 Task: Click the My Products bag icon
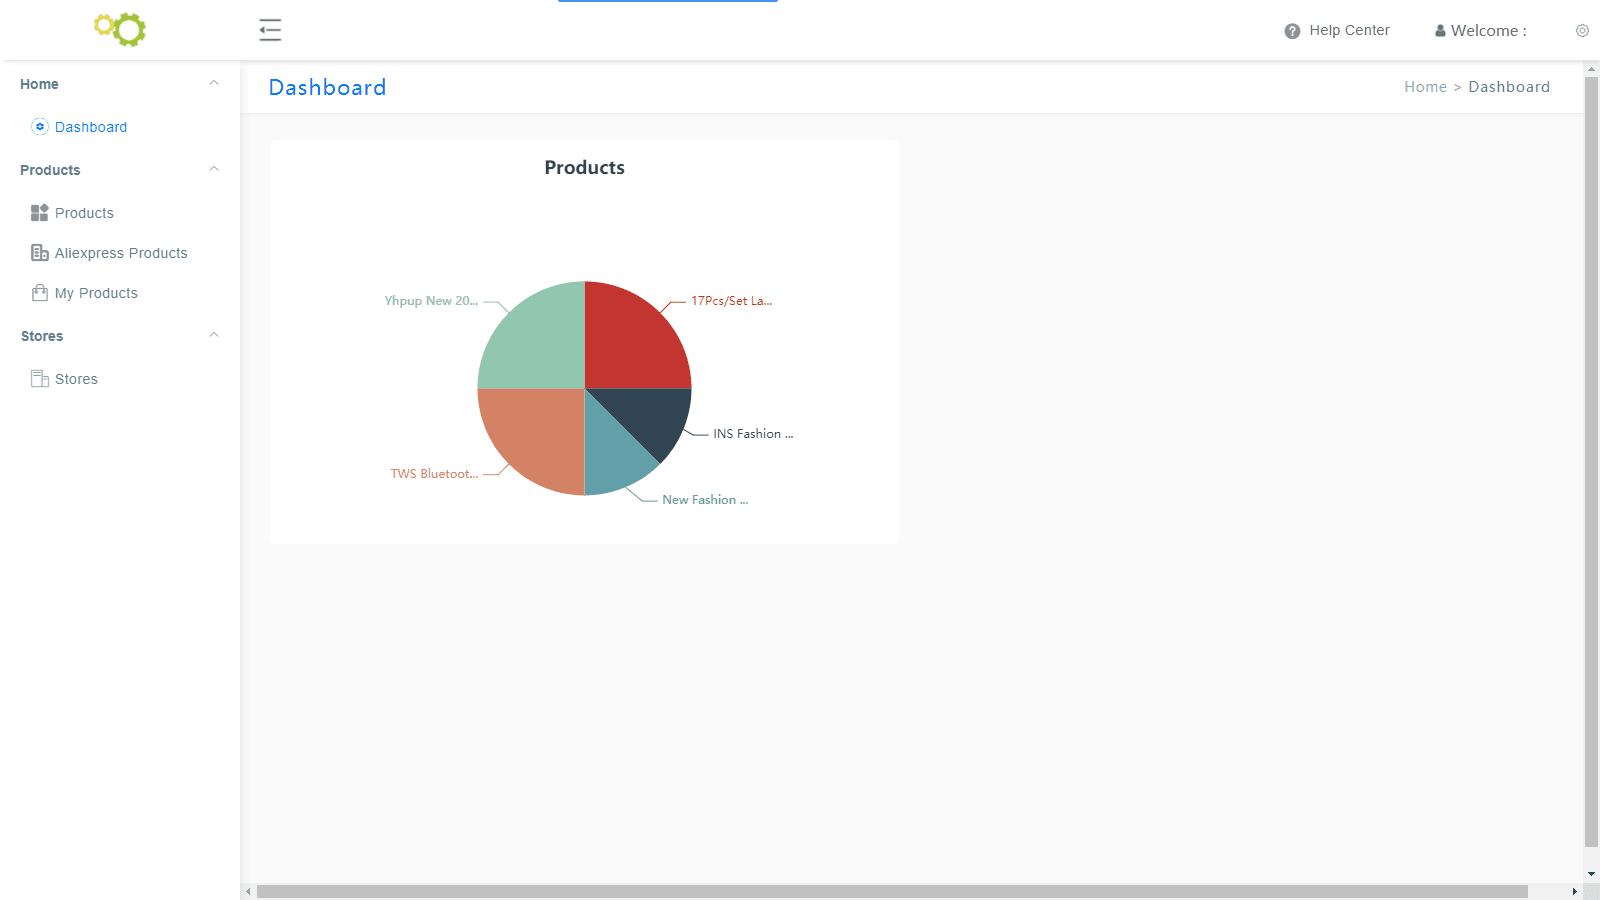point(40,293)
